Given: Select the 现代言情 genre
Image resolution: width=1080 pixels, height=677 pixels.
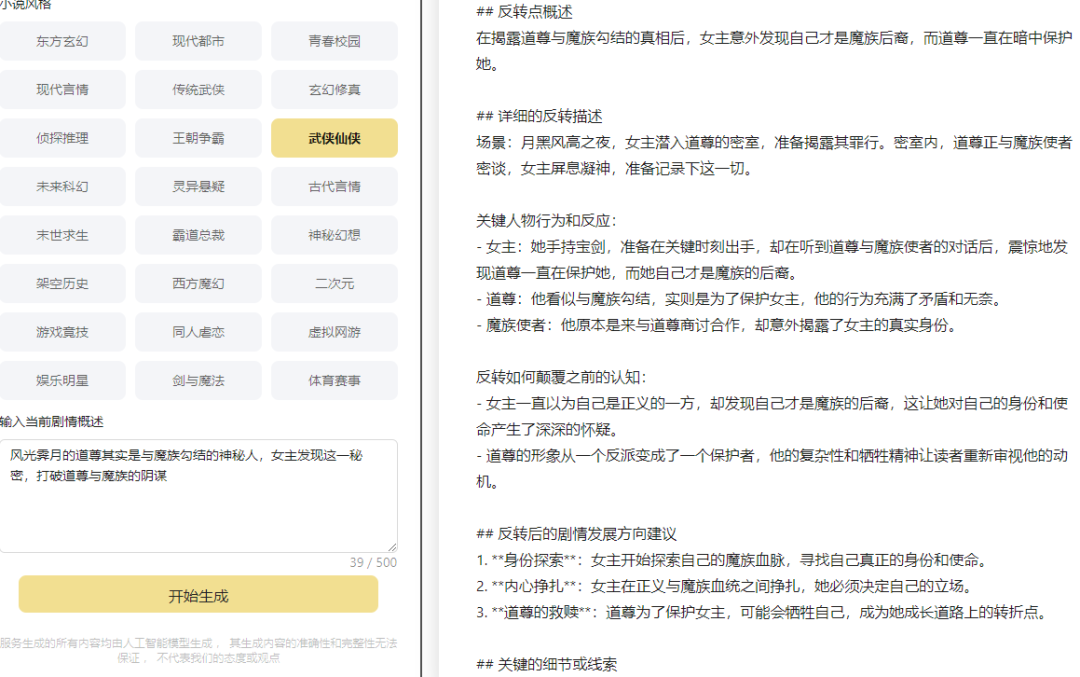Looking at the screenshot, I should click(x=64, y=89).
